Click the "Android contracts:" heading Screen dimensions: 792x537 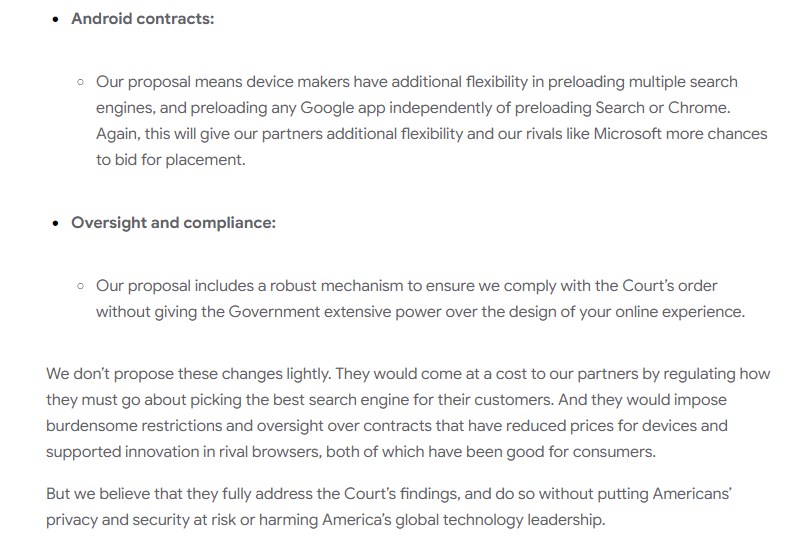pyautogui.click(x=142, y=19)
